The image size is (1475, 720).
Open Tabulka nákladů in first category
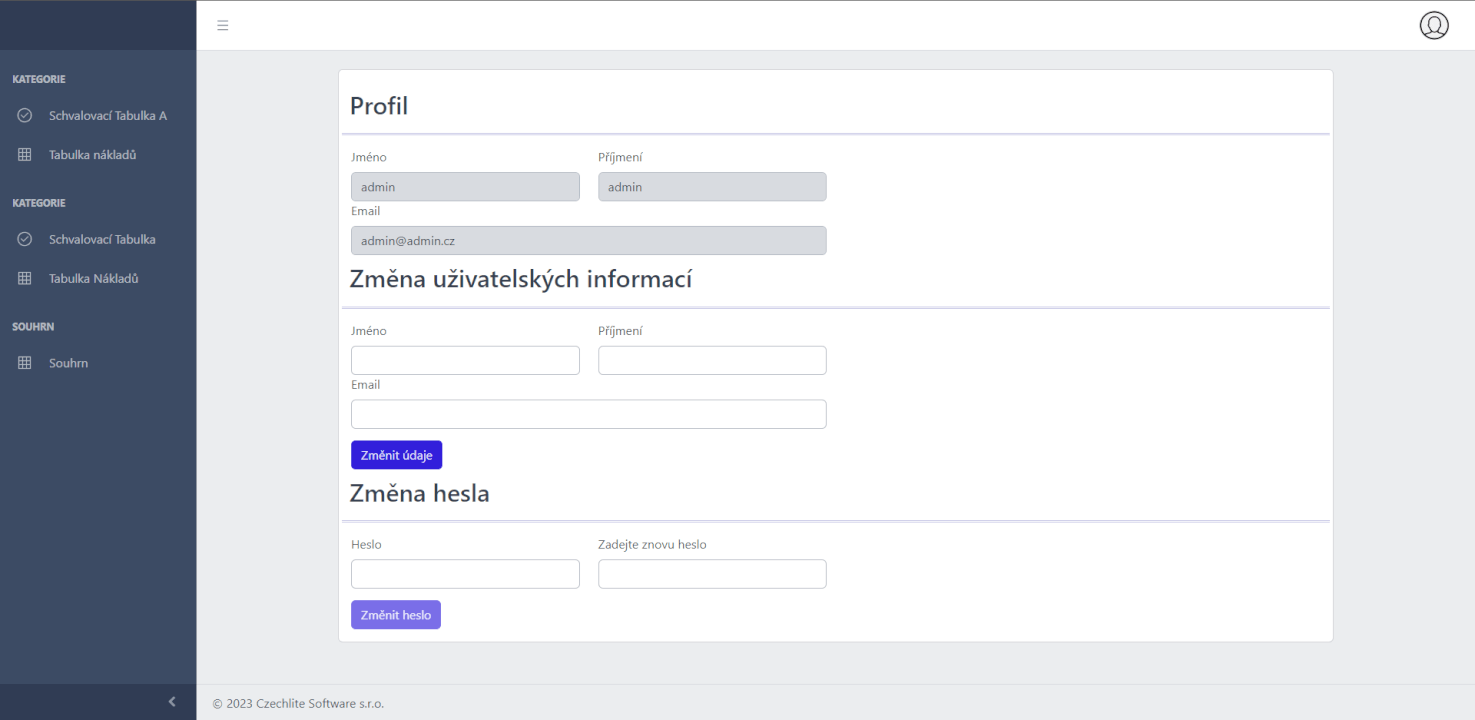98,155
